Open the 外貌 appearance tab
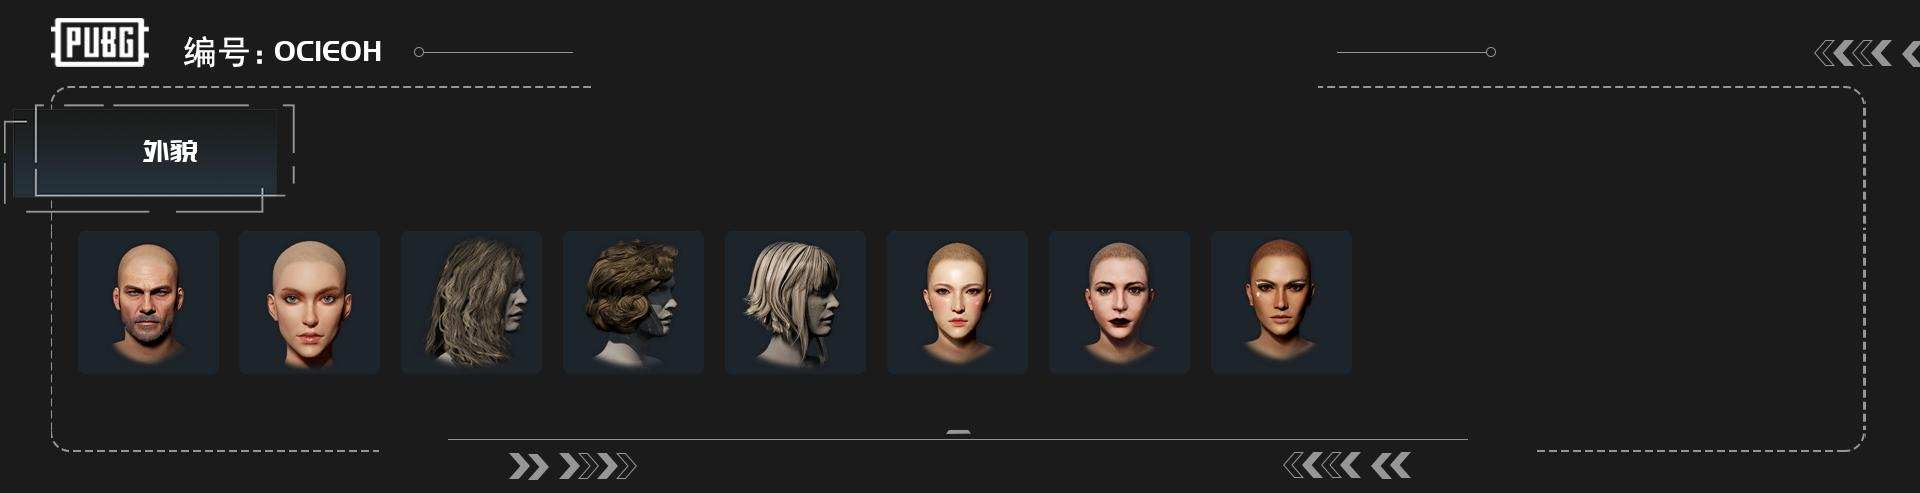This screenshot has height=493, width=1920. 156,152
